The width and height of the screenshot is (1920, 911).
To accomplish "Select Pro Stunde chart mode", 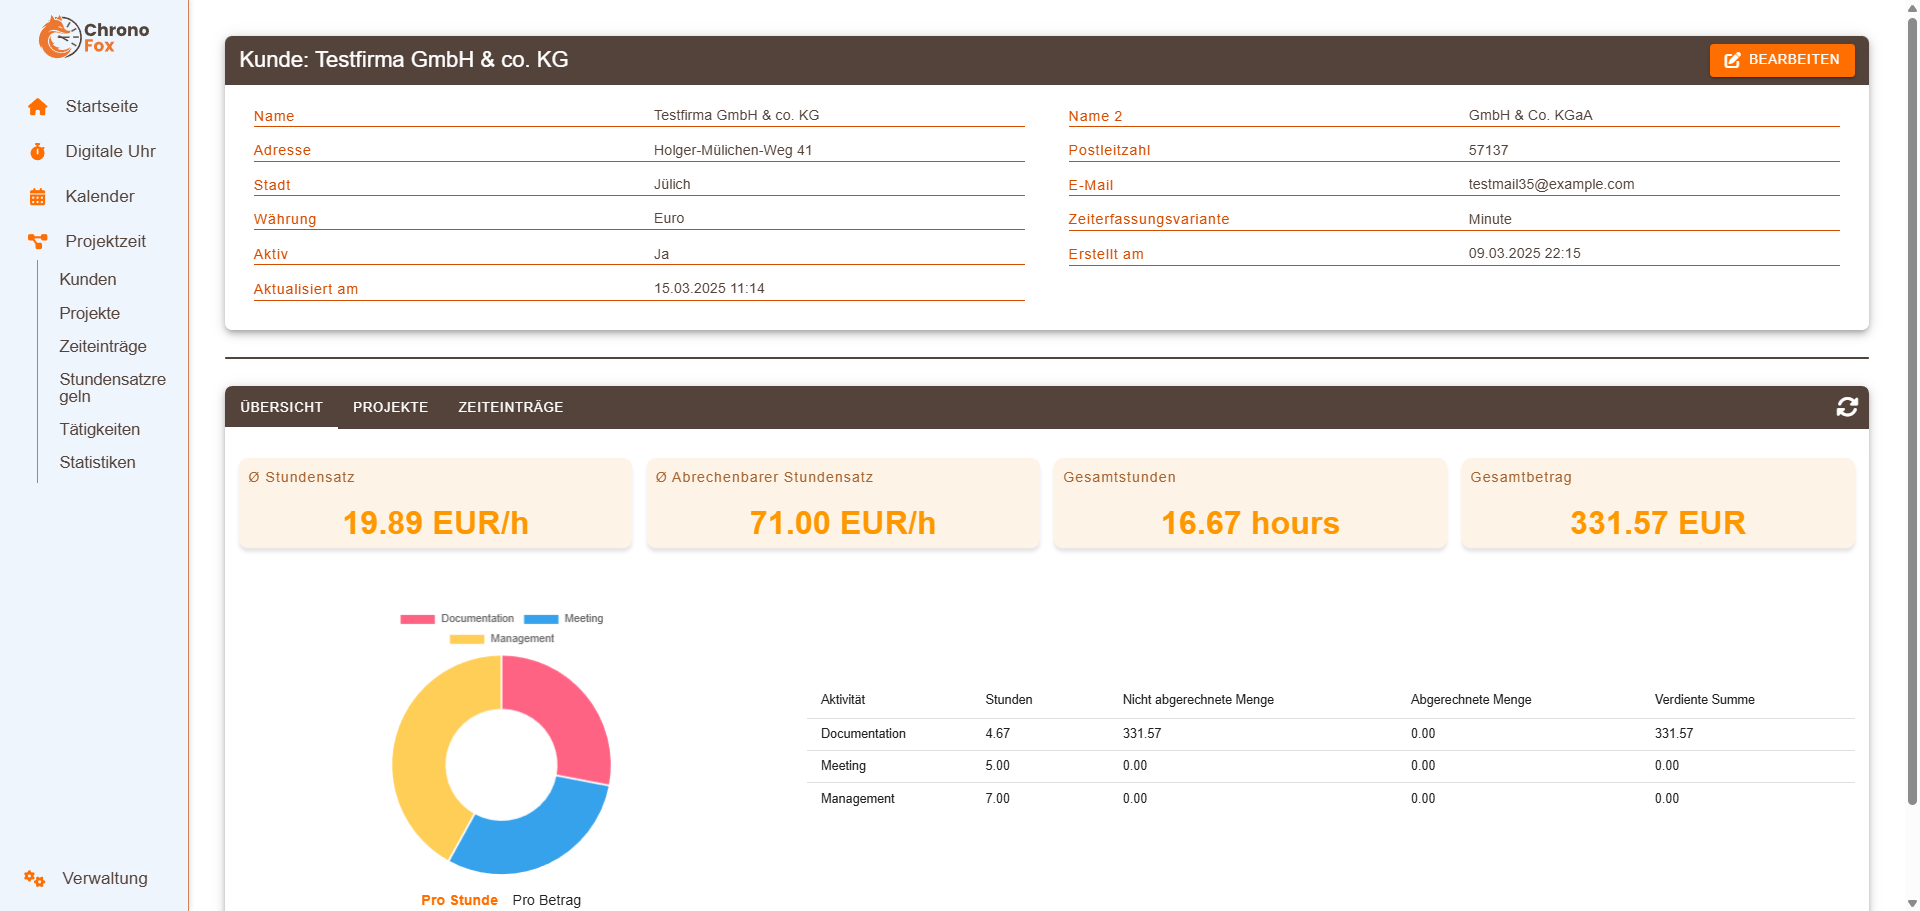I will pos(459,900).
